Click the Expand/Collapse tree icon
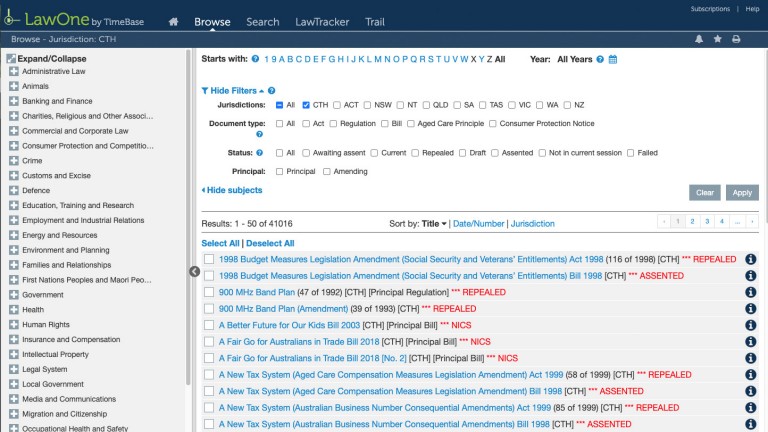 [11, 59]
